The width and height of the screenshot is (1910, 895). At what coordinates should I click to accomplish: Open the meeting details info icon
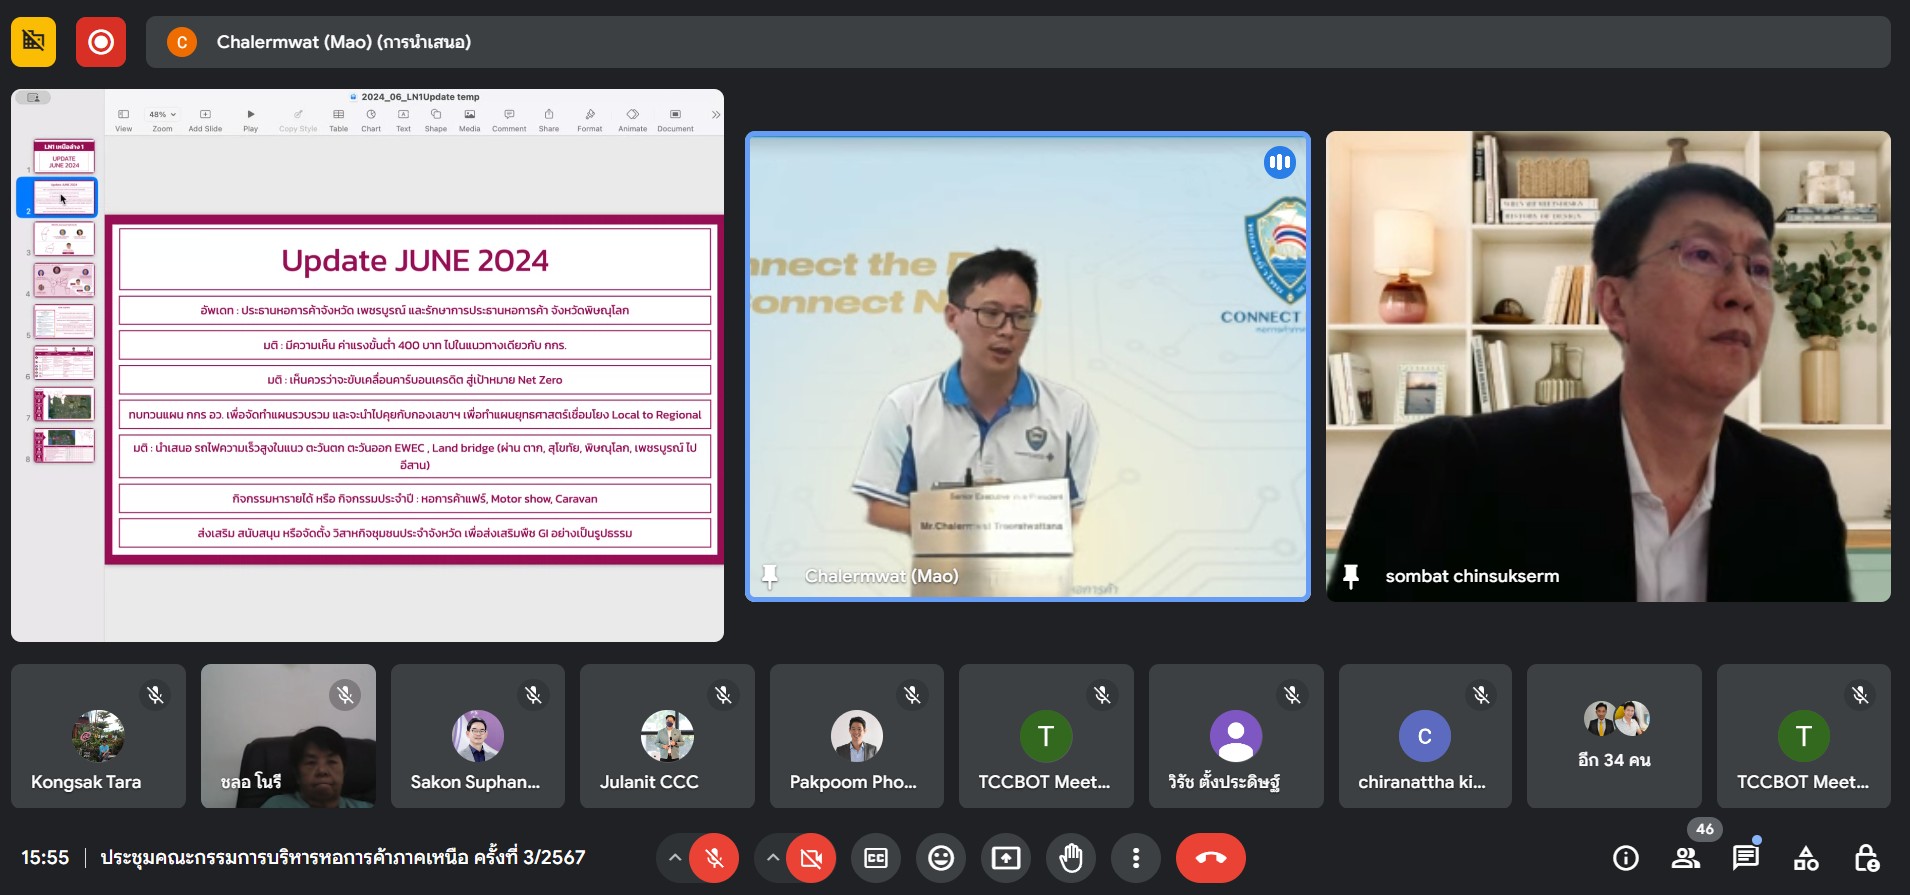coord(1625,858)
